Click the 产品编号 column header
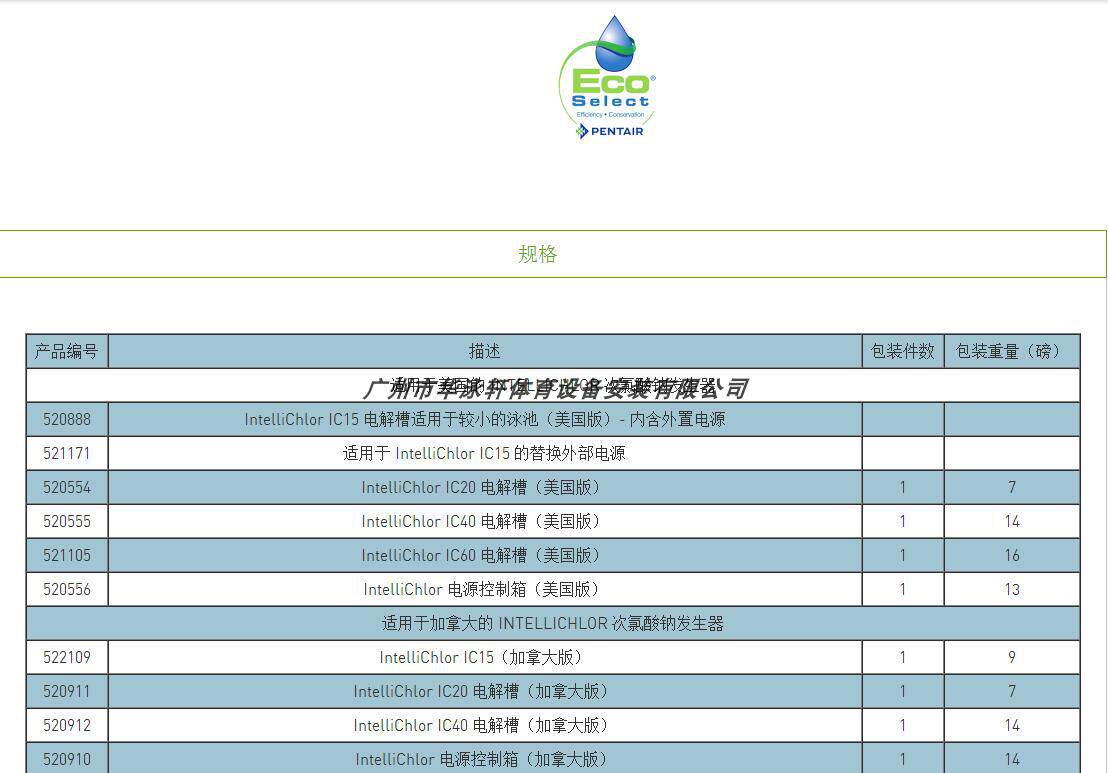This screenshot has height=773, width=1108. 66,351
